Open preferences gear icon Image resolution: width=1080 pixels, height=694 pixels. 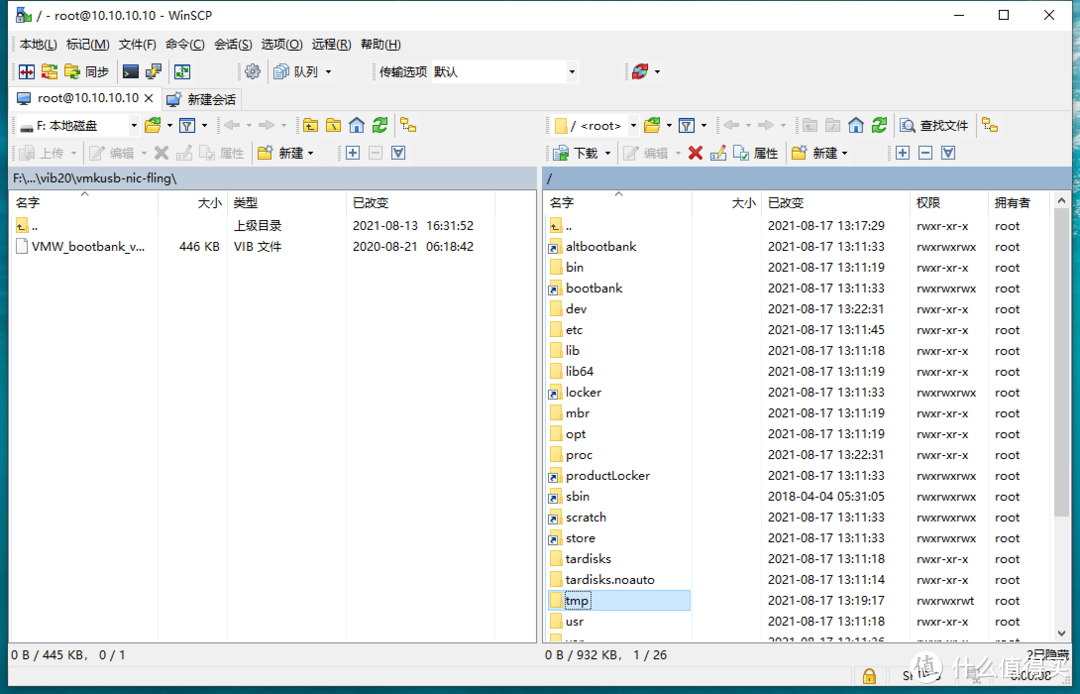(x=253, y=72)
